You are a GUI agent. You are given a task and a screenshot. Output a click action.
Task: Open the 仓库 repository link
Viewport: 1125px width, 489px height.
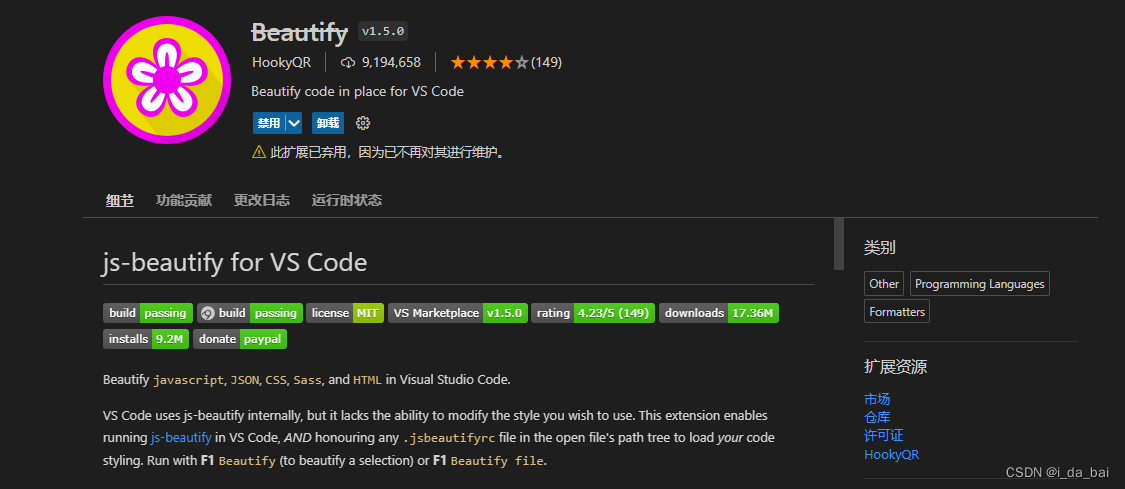[877, 418]
